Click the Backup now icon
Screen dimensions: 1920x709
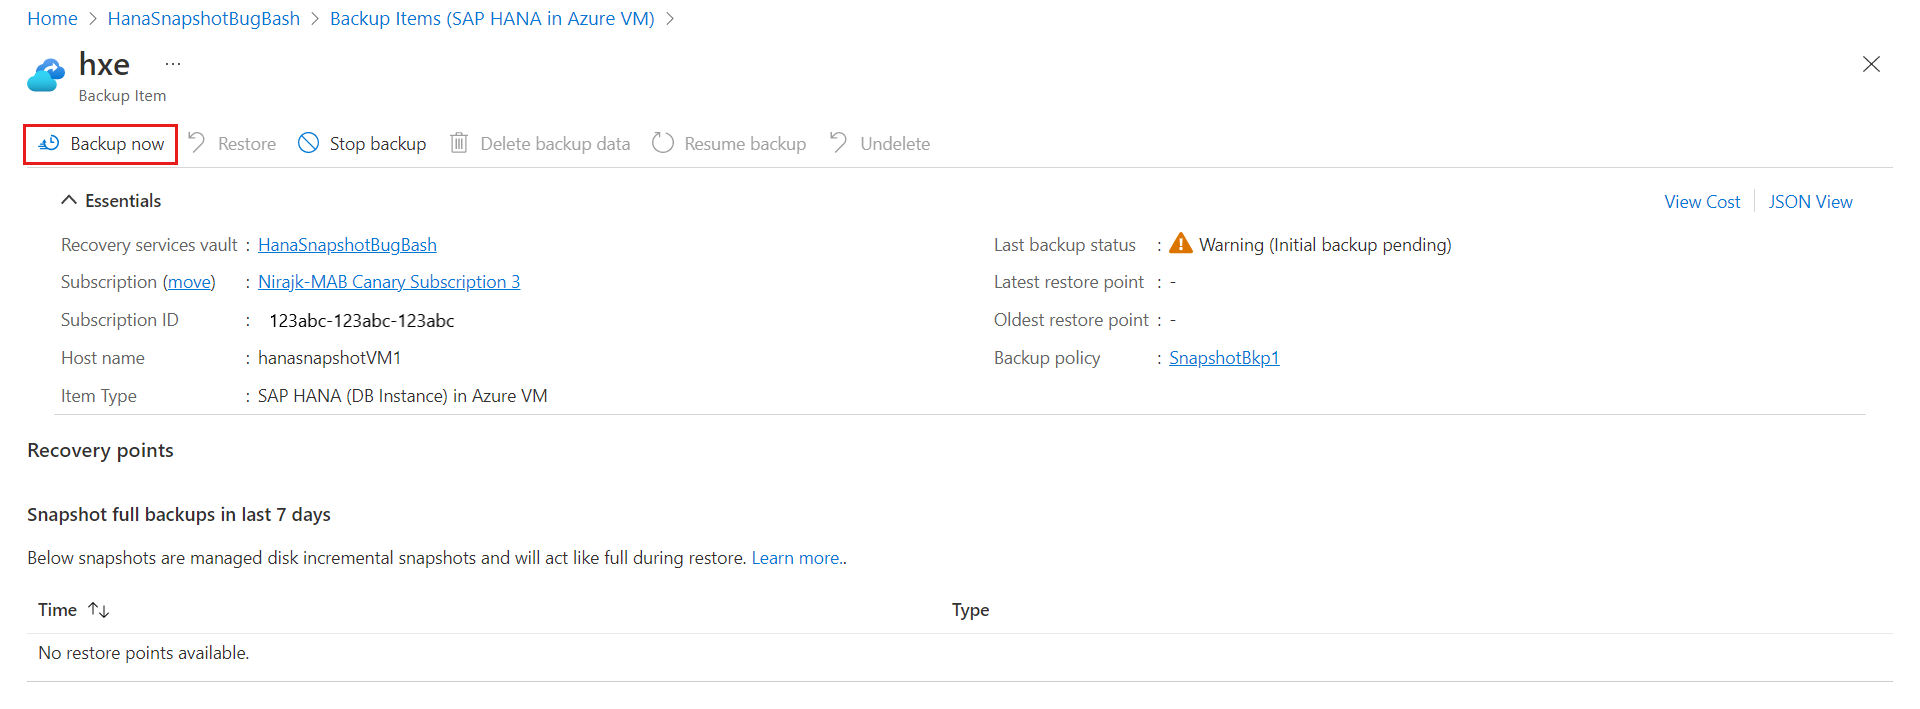(49, 144)
